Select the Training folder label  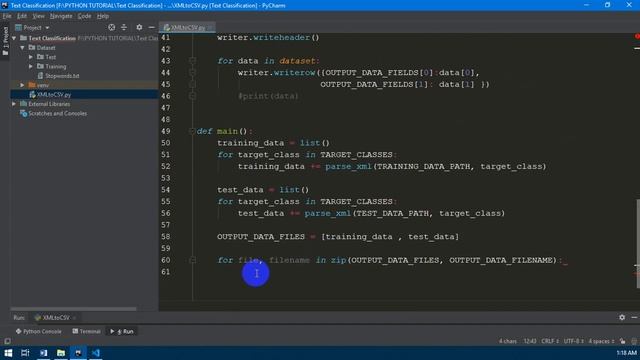click(x=56, y=67)
